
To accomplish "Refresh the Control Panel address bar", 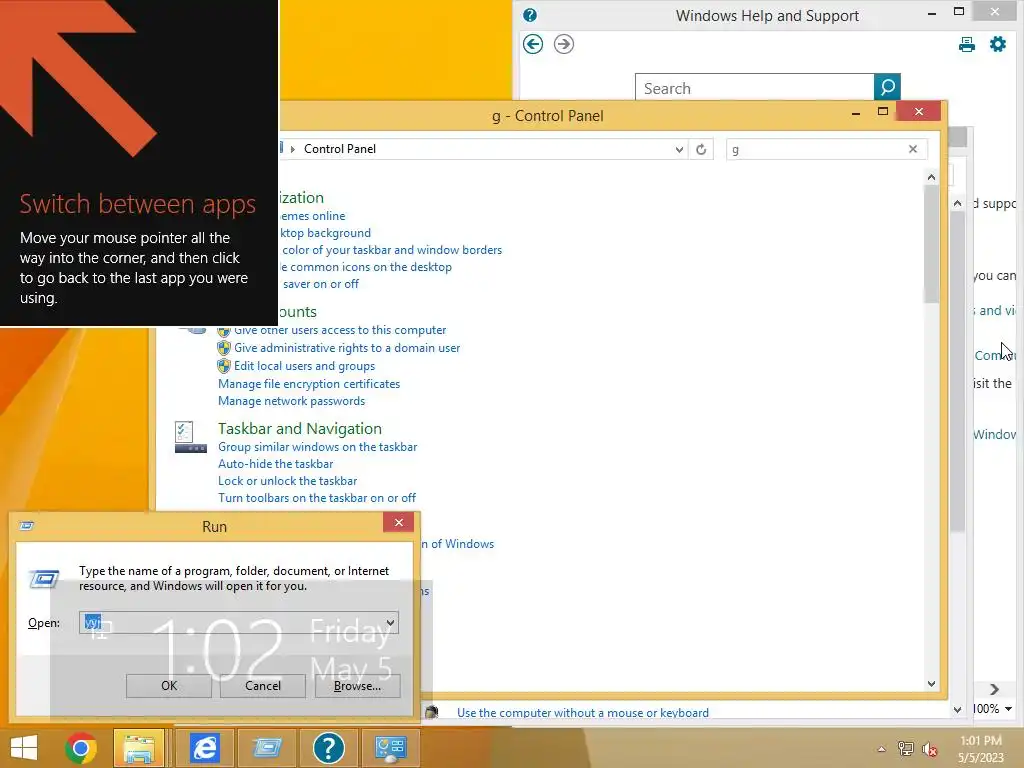I will [701, 149].
